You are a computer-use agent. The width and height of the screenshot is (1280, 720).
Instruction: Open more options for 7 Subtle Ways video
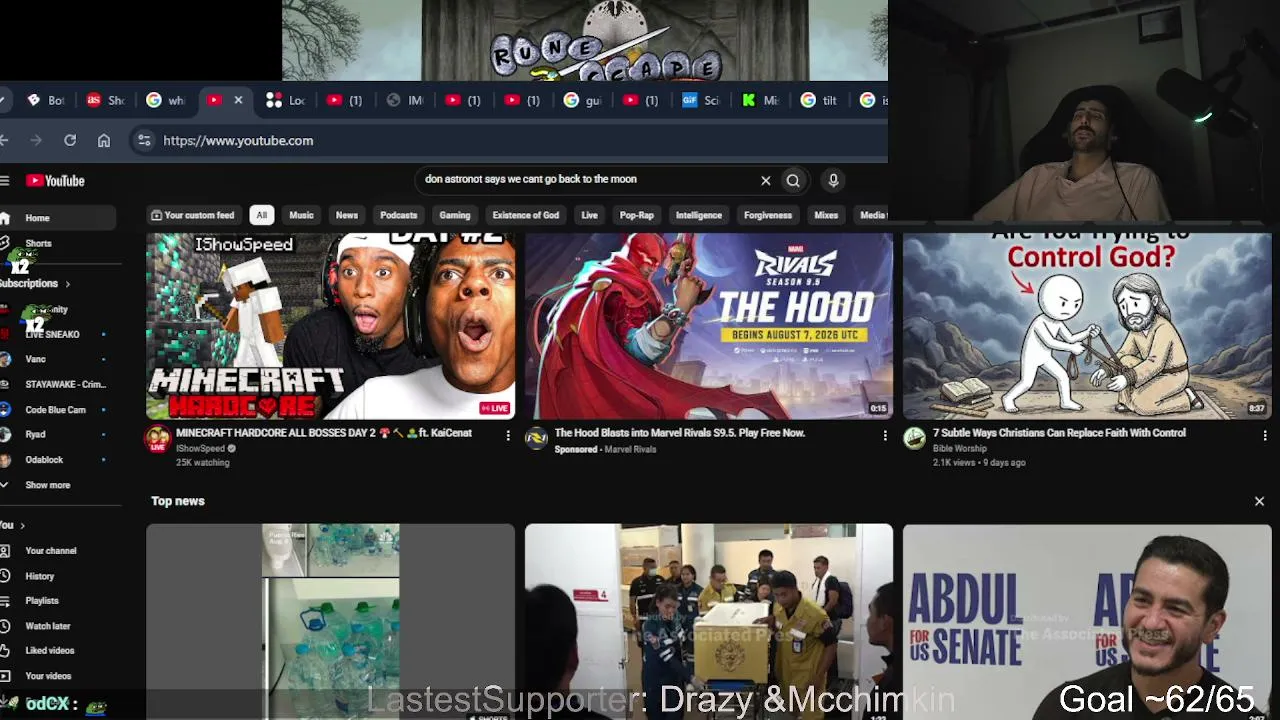coord(1264,435)
